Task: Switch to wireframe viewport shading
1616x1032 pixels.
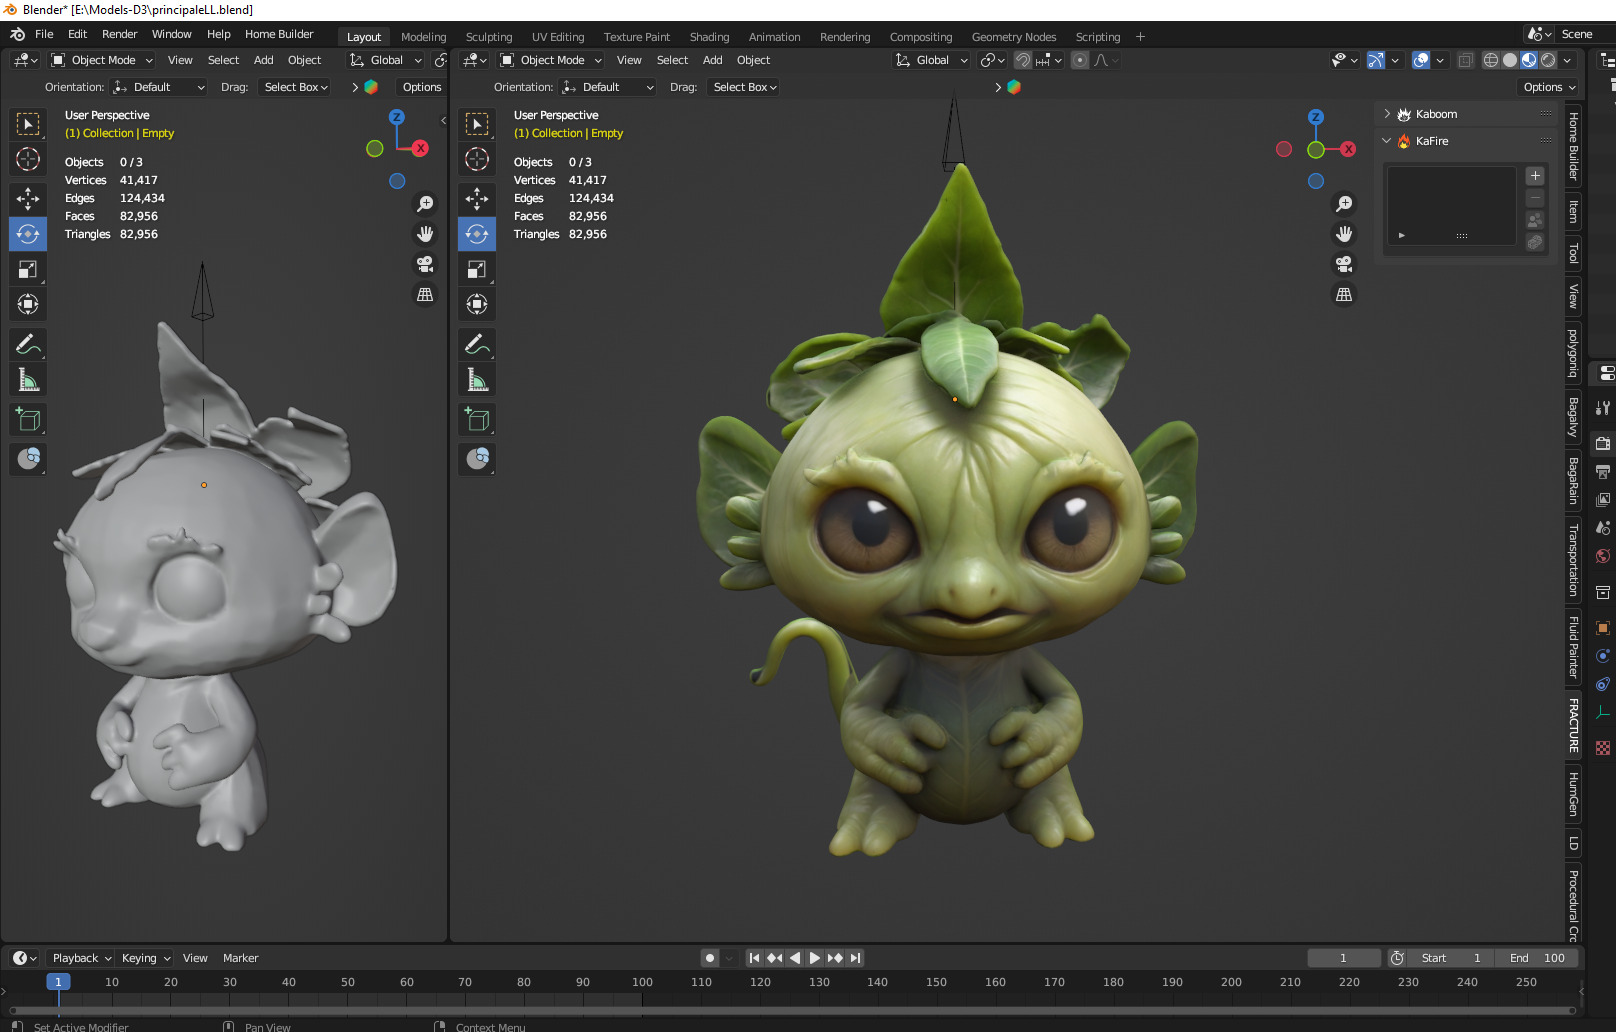Action: 1491,60
